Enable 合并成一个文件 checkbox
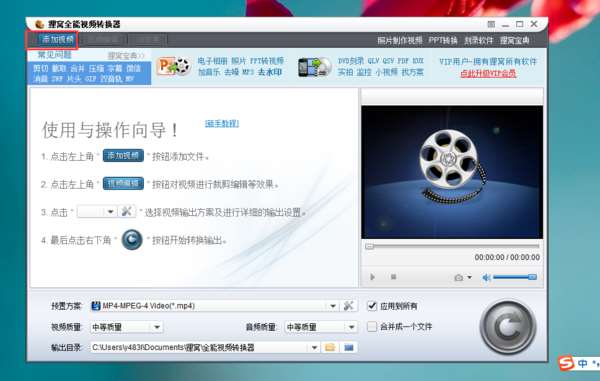 (372, 327)
